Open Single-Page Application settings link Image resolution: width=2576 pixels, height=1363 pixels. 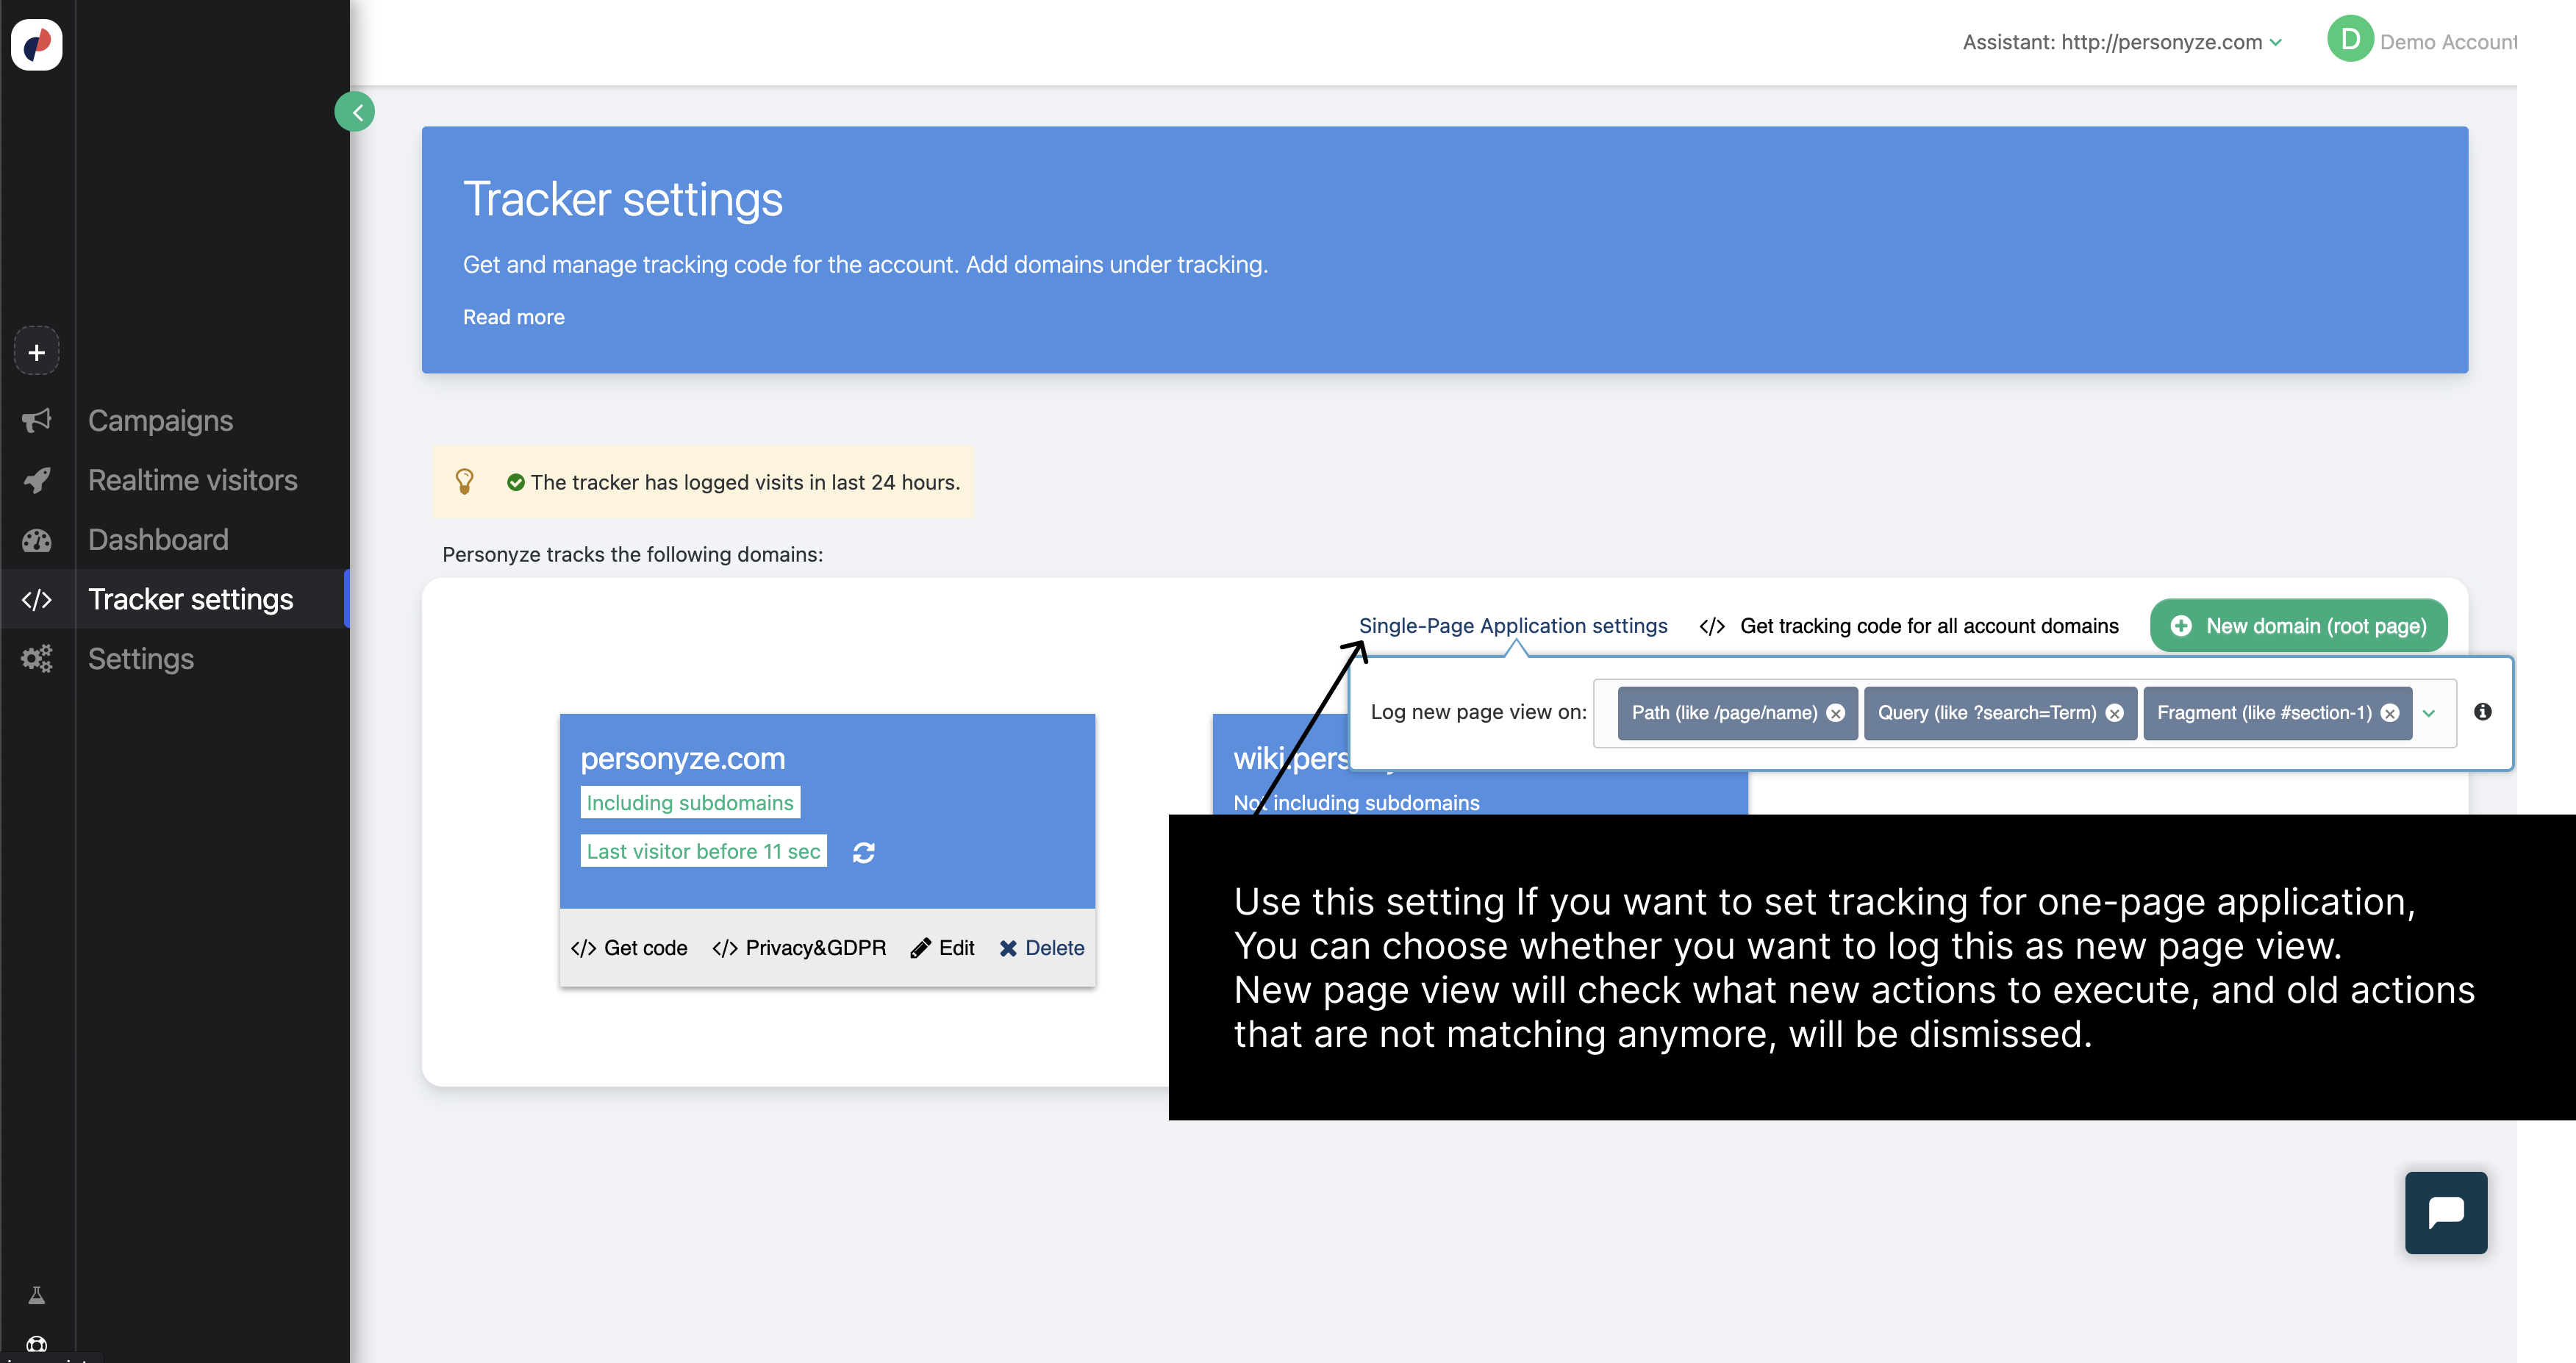[1513, 626]
